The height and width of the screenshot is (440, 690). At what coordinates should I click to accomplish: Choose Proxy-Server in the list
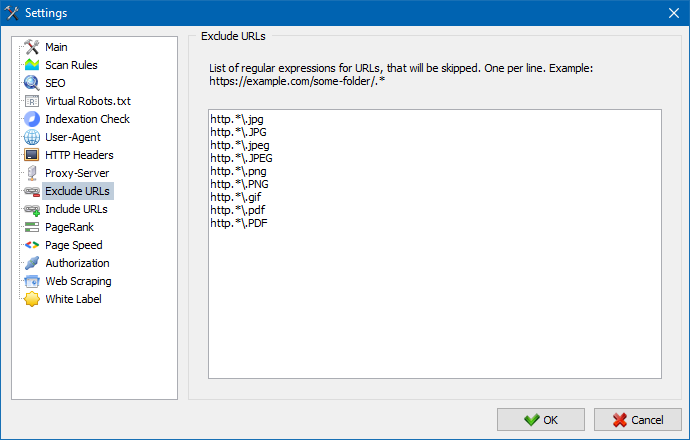(77, 173)
